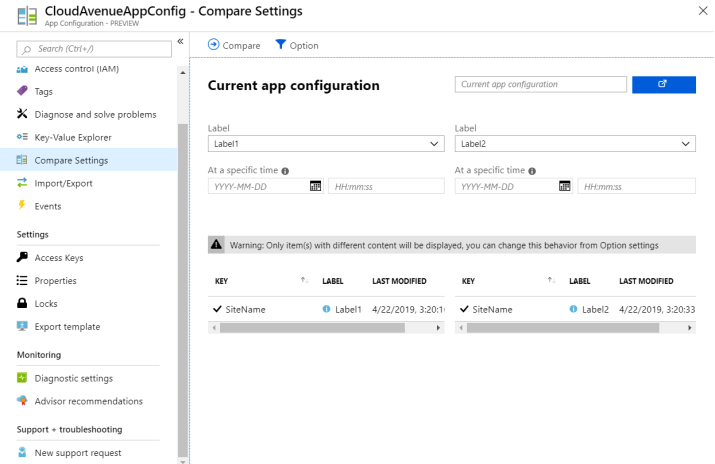Click the Events lightning bolt icon
The width and height of the screenshot is (715, 464).
[x=22, y=205]
